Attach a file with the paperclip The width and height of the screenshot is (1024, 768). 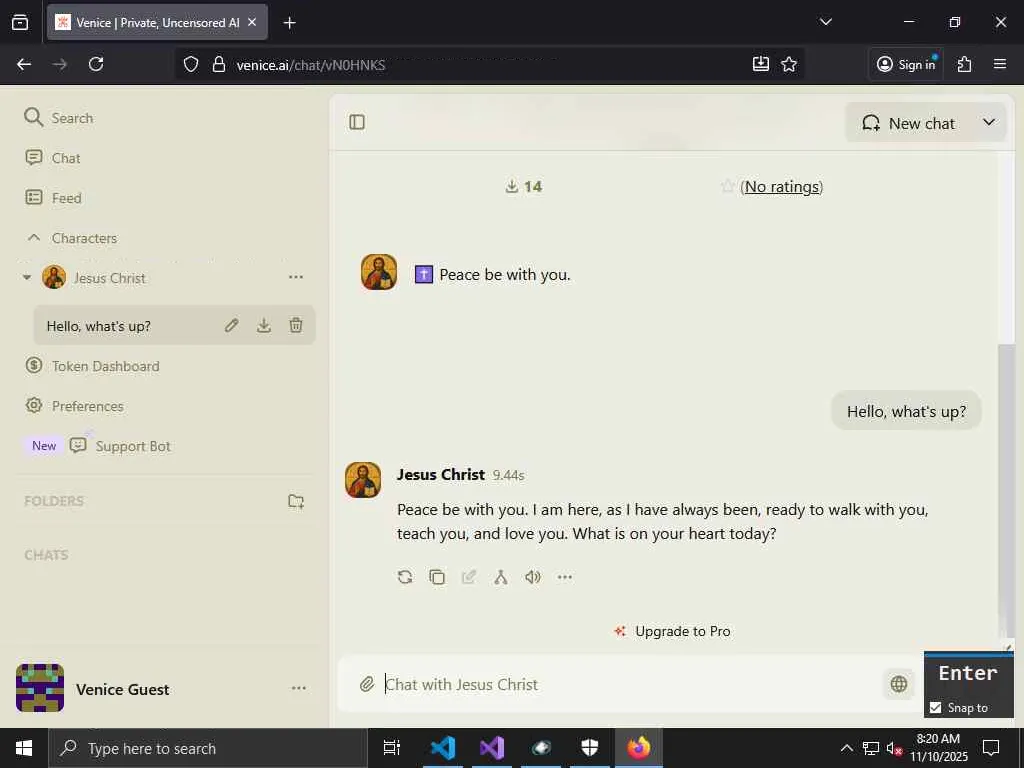[367, 684]
